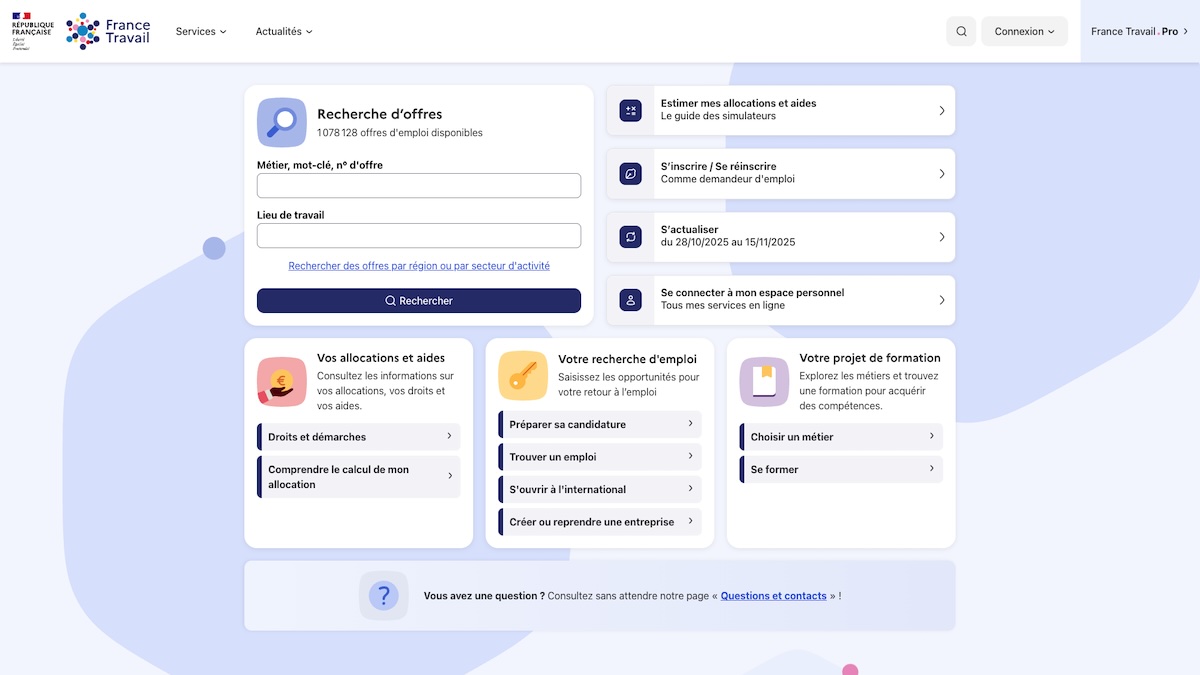Click the France Travail logo
Image resolution: width=1200 pixels, height=675 pixels.
[108, 31]
